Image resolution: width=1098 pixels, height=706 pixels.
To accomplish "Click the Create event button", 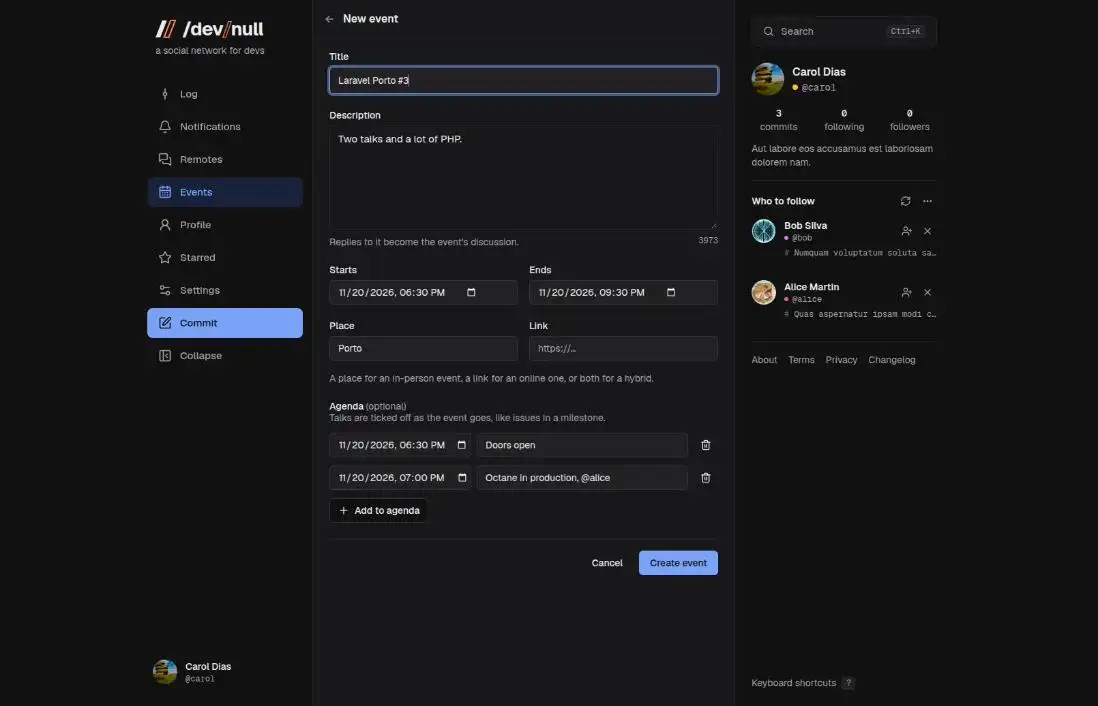I will [678, 563].
